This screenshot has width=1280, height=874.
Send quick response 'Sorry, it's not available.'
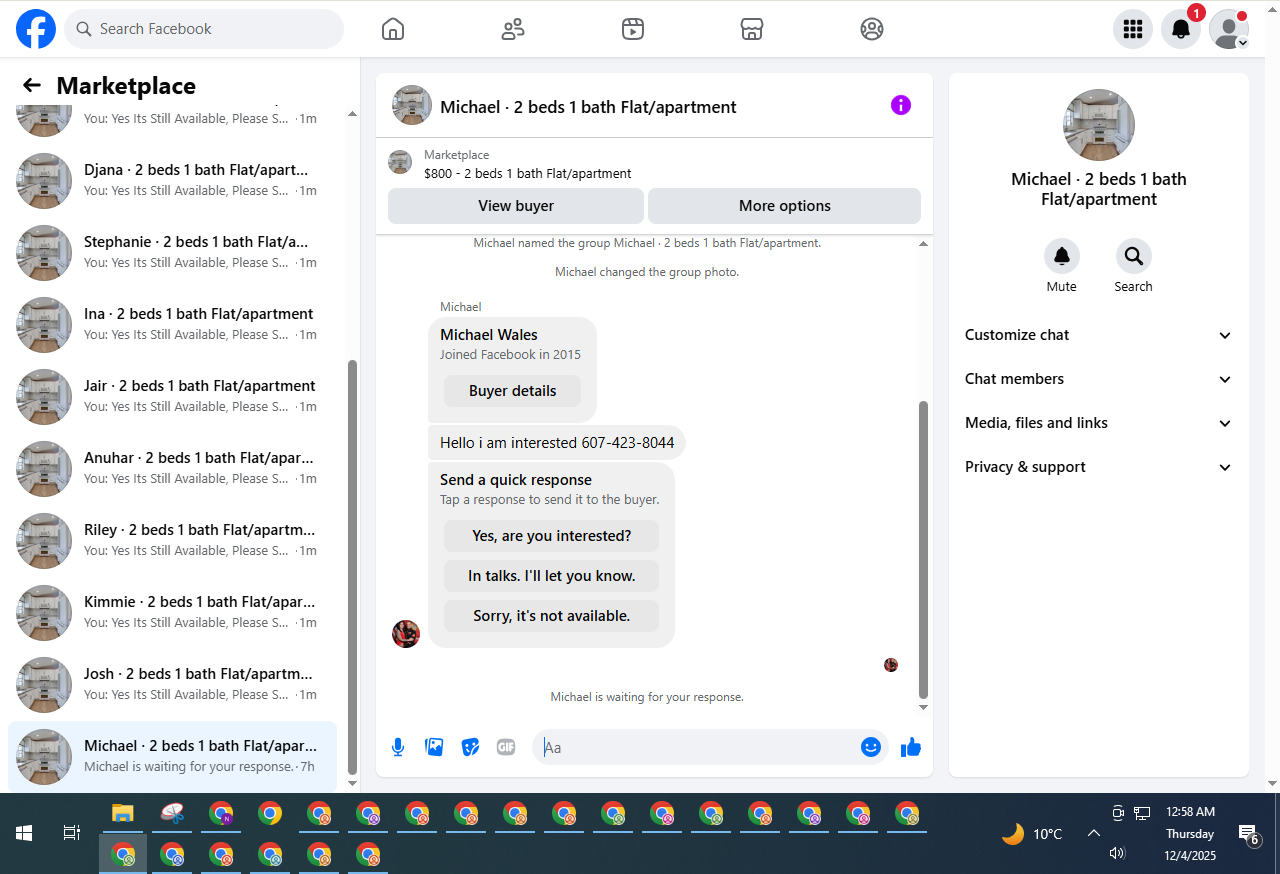tap(552, 616)
